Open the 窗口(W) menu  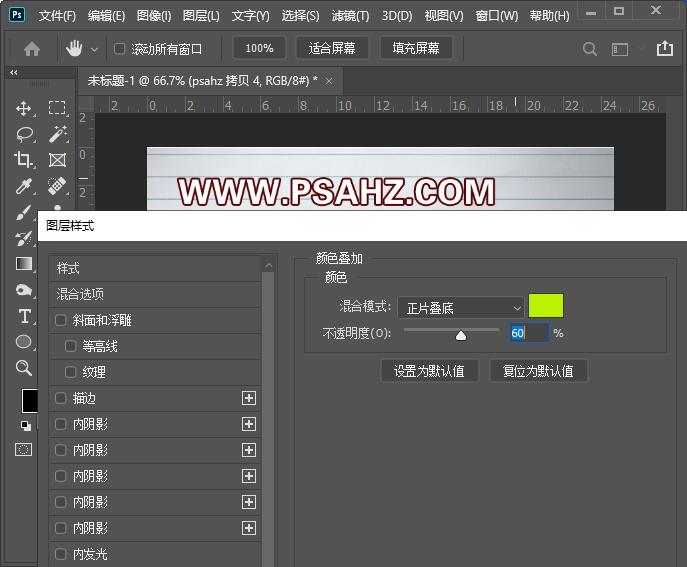[497, 16]
